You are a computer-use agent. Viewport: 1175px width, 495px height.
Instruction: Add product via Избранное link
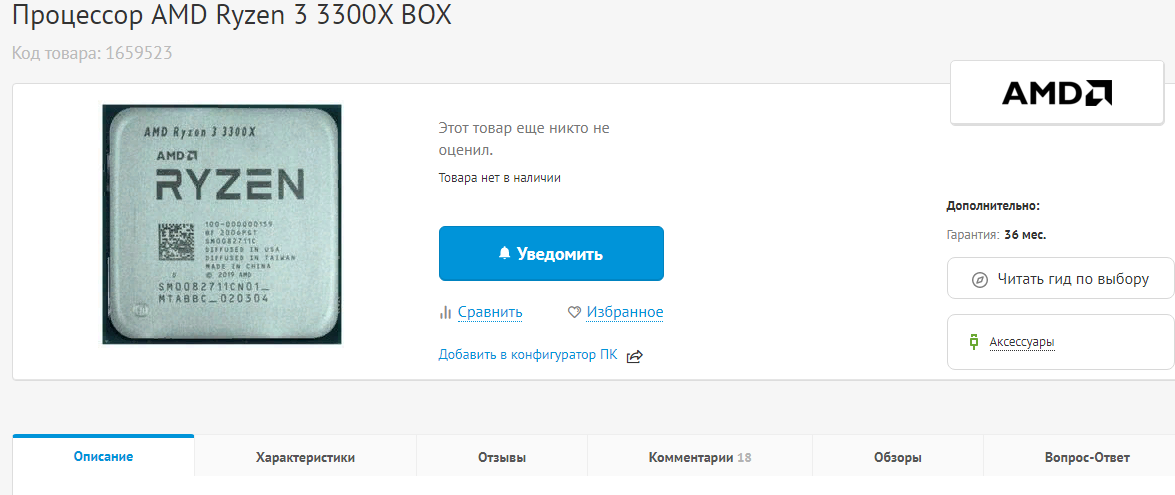click(625, 312)
